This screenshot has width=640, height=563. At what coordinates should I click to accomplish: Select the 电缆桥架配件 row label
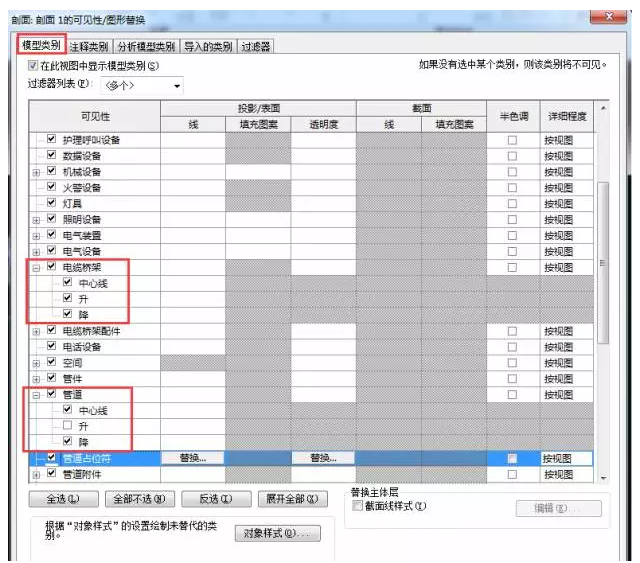tap(91, 331)
